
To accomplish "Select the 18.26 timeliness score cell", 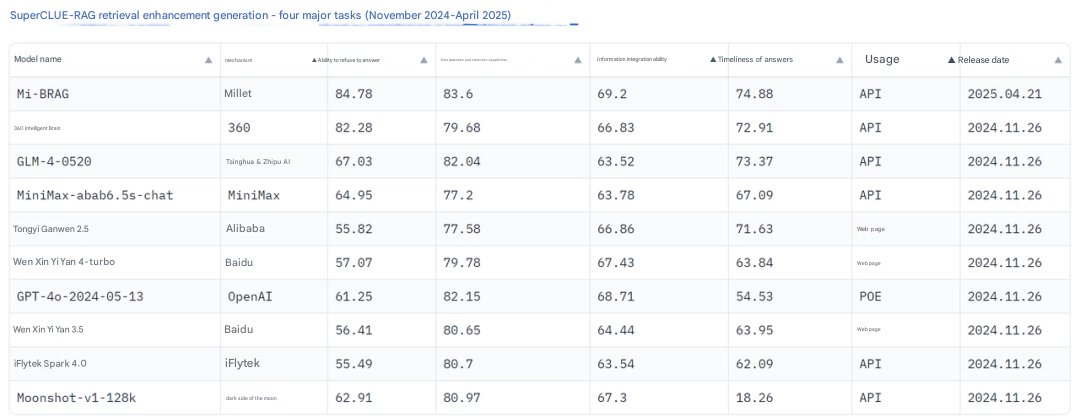I will (x=754, y=398).
